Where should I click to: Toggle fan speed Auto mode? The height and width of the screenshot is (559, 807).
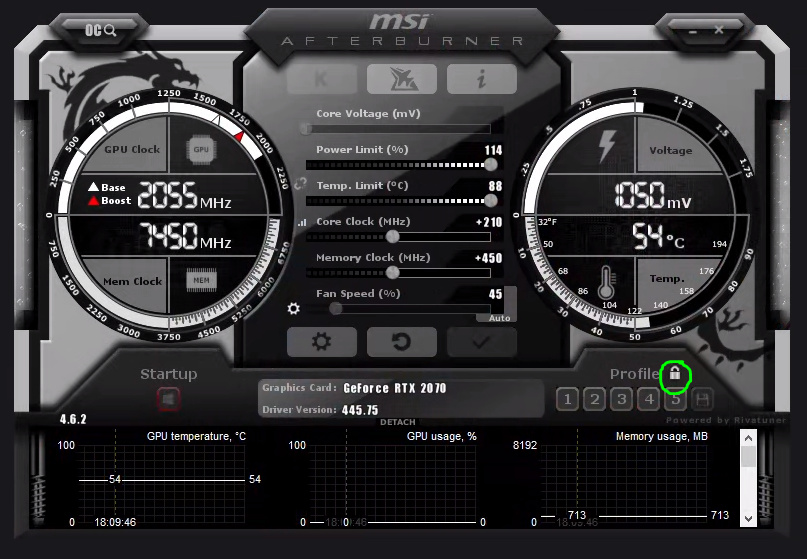[499, 318]
